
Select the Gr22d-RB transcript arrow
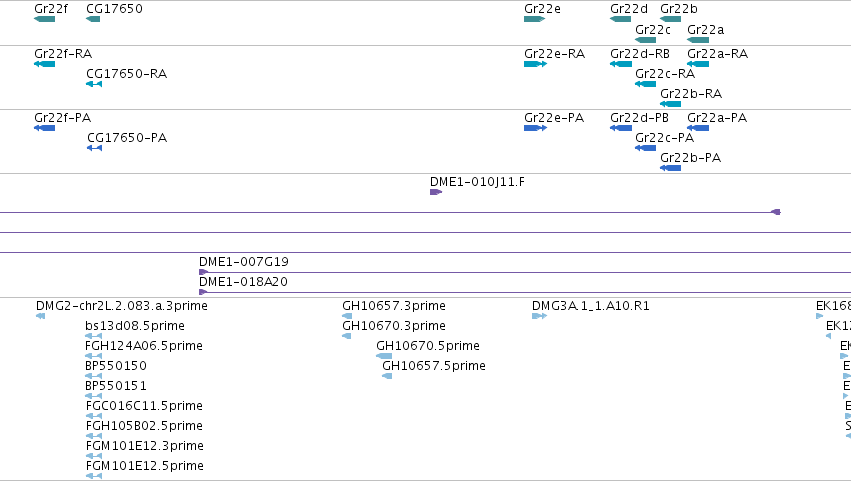tap(621, 64)
